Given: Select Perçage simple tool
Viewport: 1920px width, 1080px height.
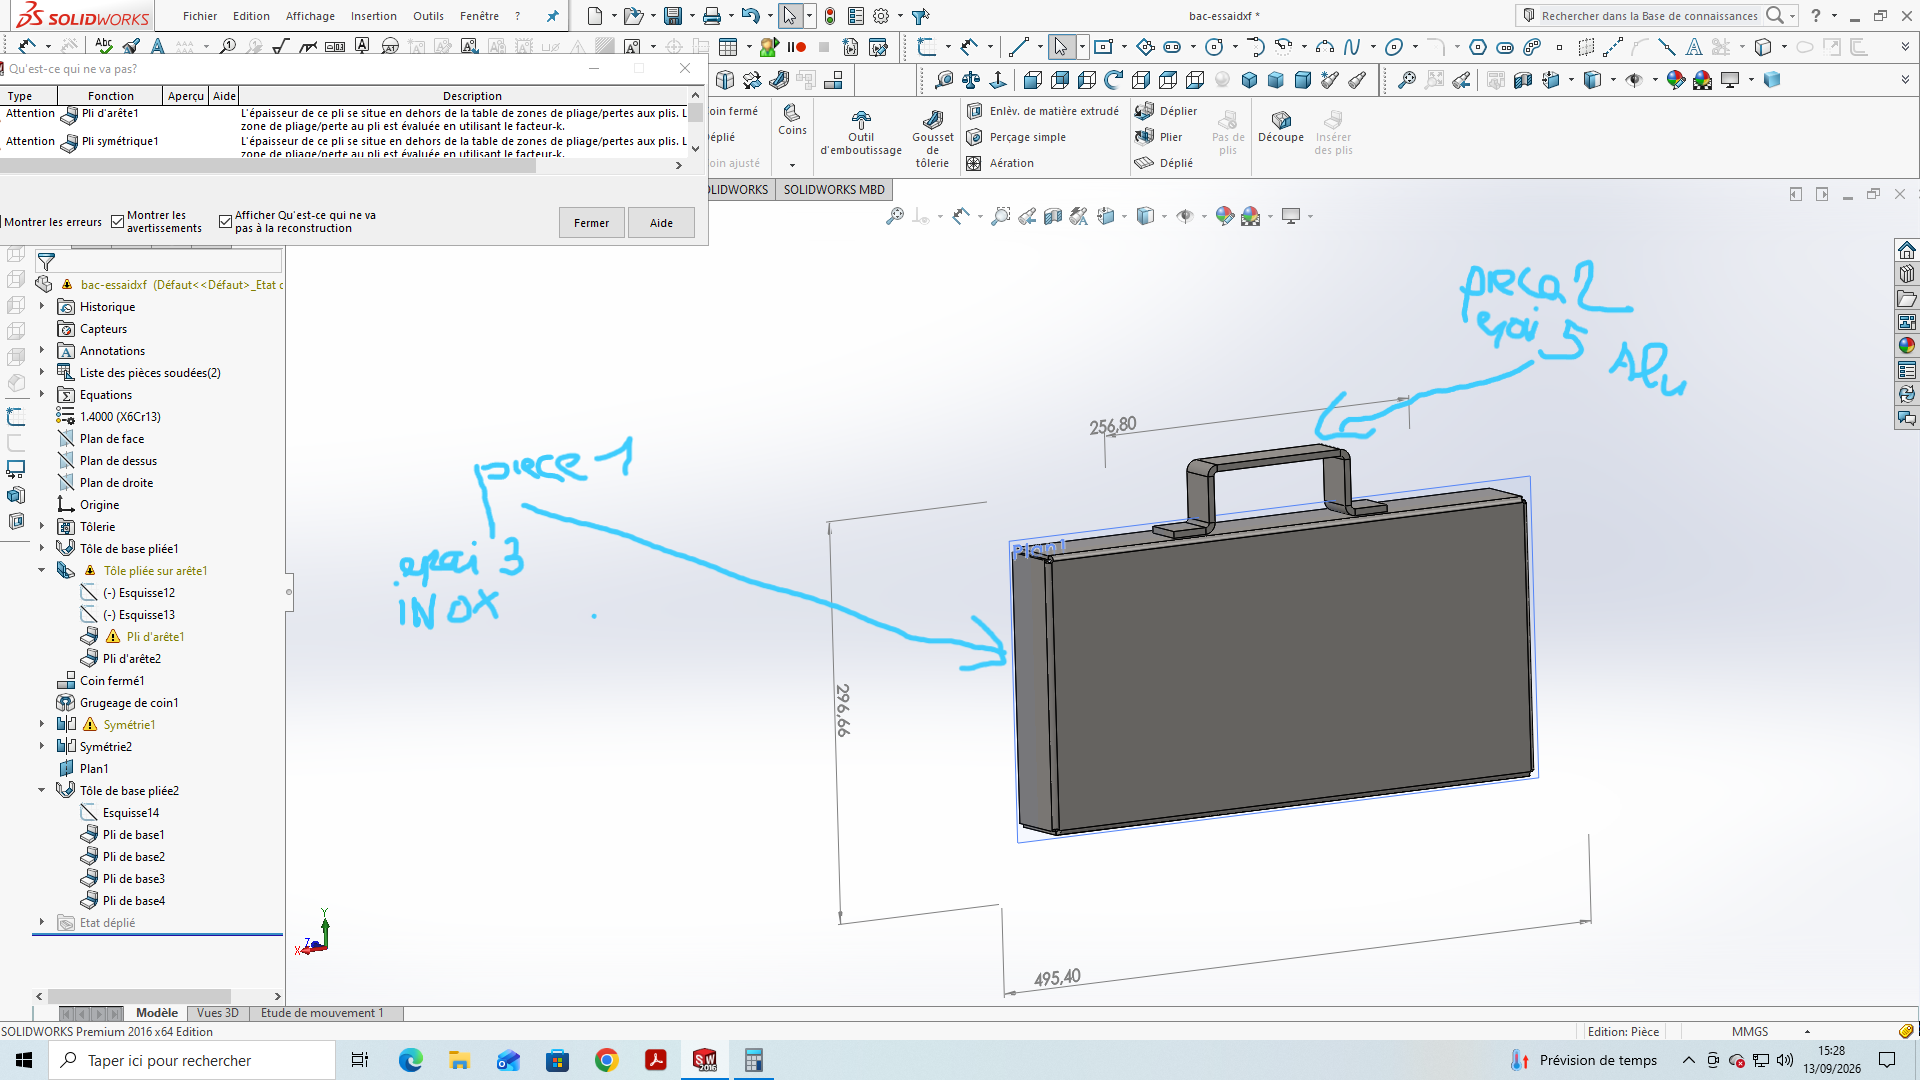Looking at the screenshot, I should pos(1016,137).
